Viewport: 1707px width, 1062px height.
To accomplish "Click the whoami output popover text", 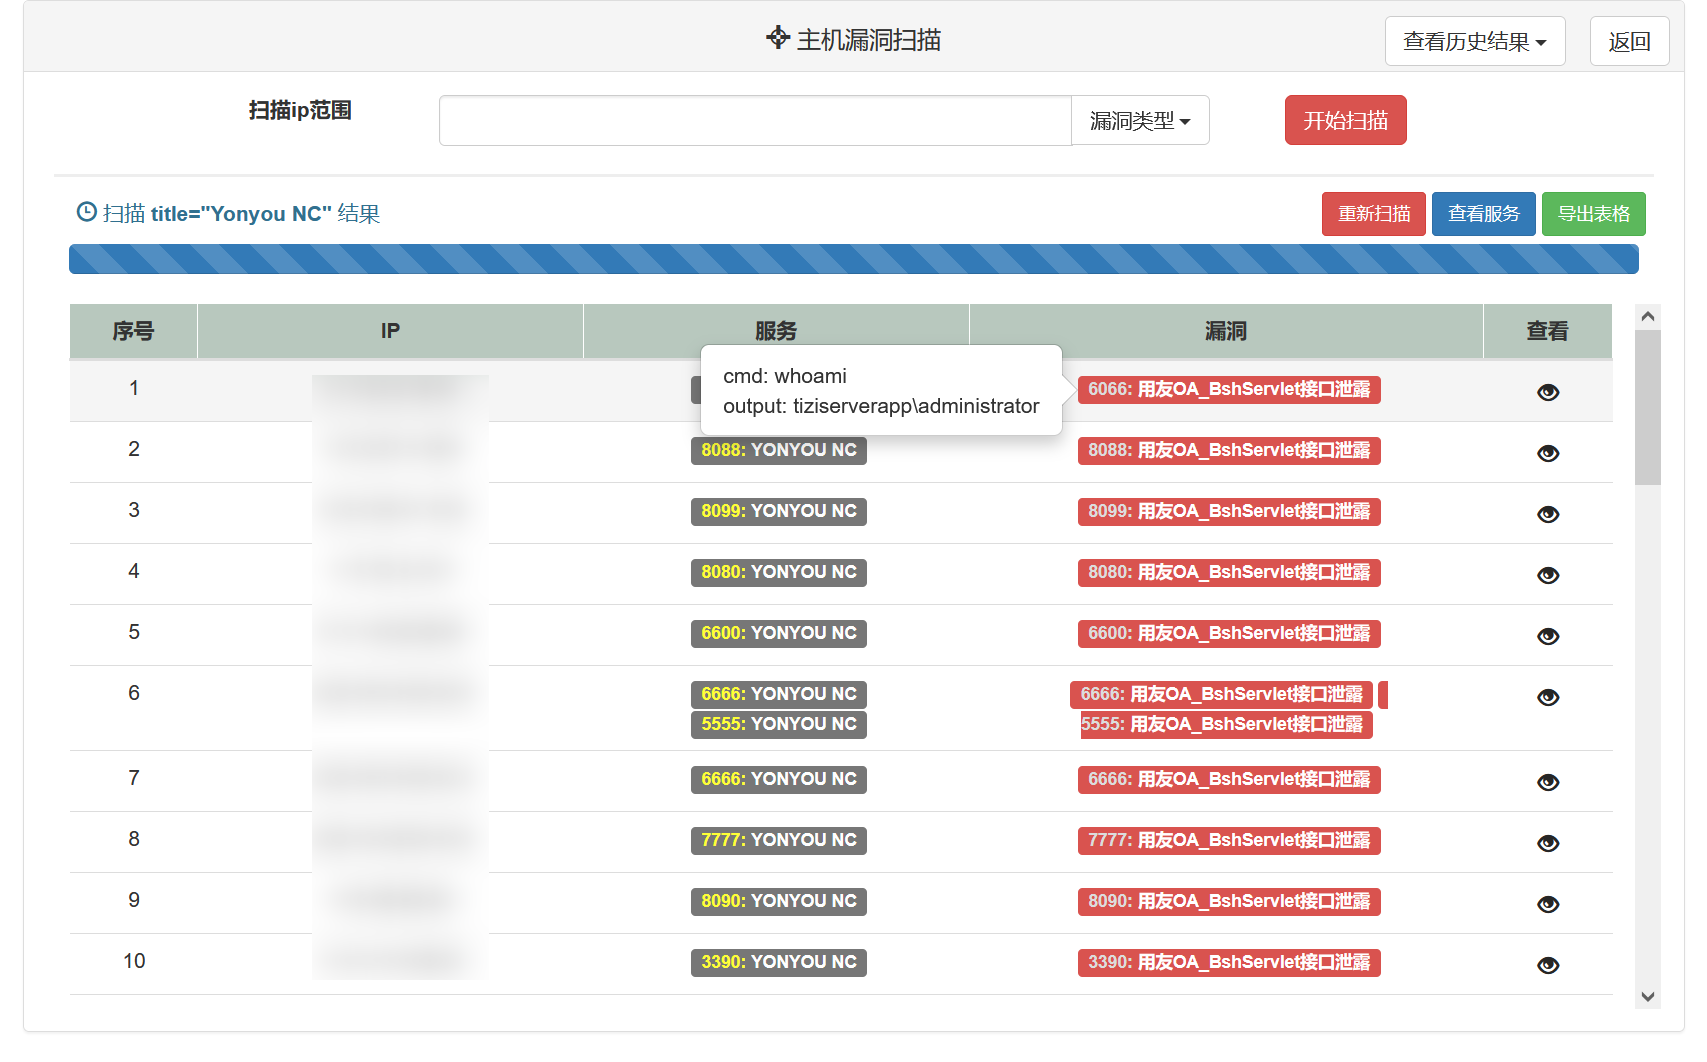I will point(881,391).
